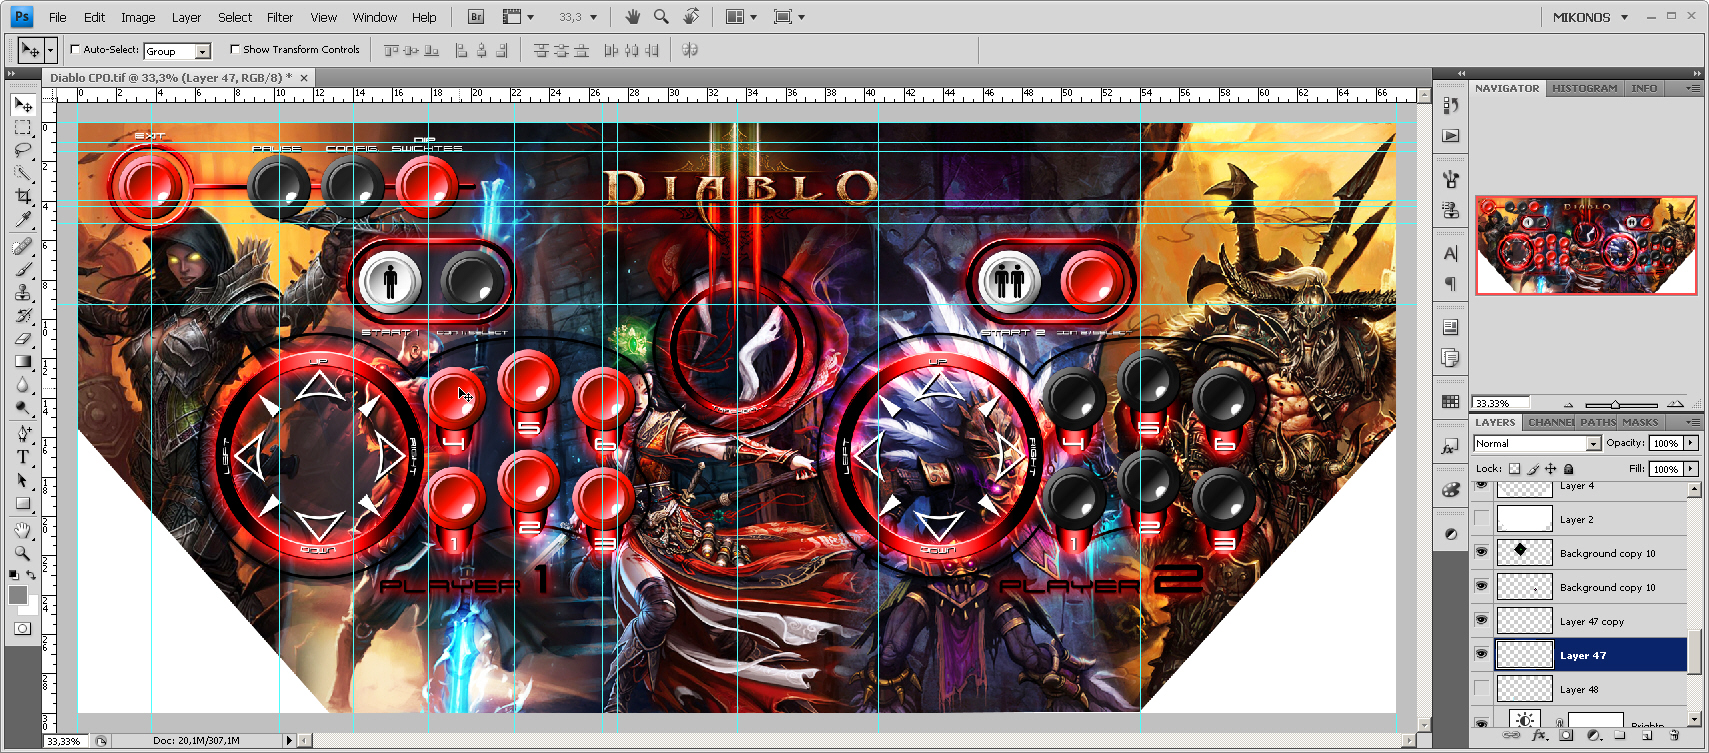Launch Adobe Bridge with the Br icon

click(476, 17)
